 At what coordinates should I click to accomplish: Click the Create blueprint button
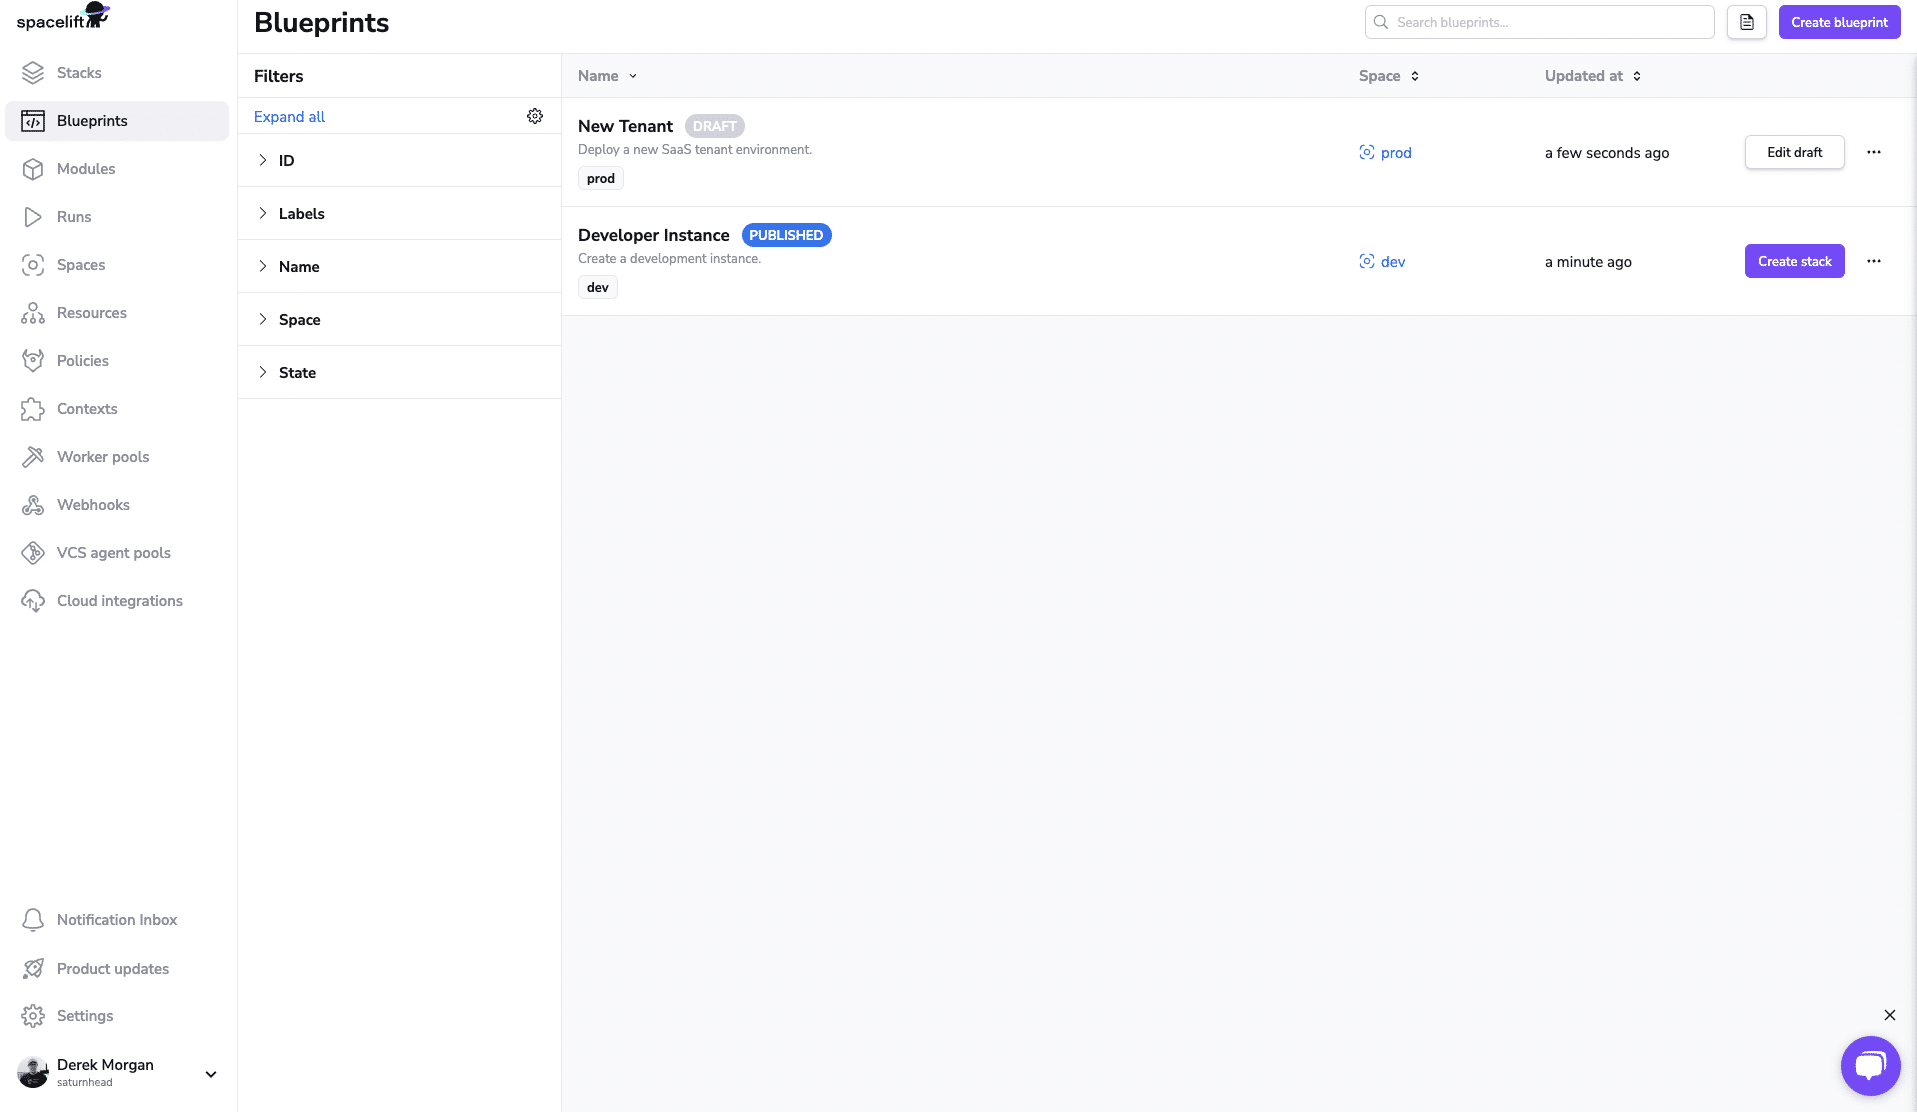[x=1839, y=21]
